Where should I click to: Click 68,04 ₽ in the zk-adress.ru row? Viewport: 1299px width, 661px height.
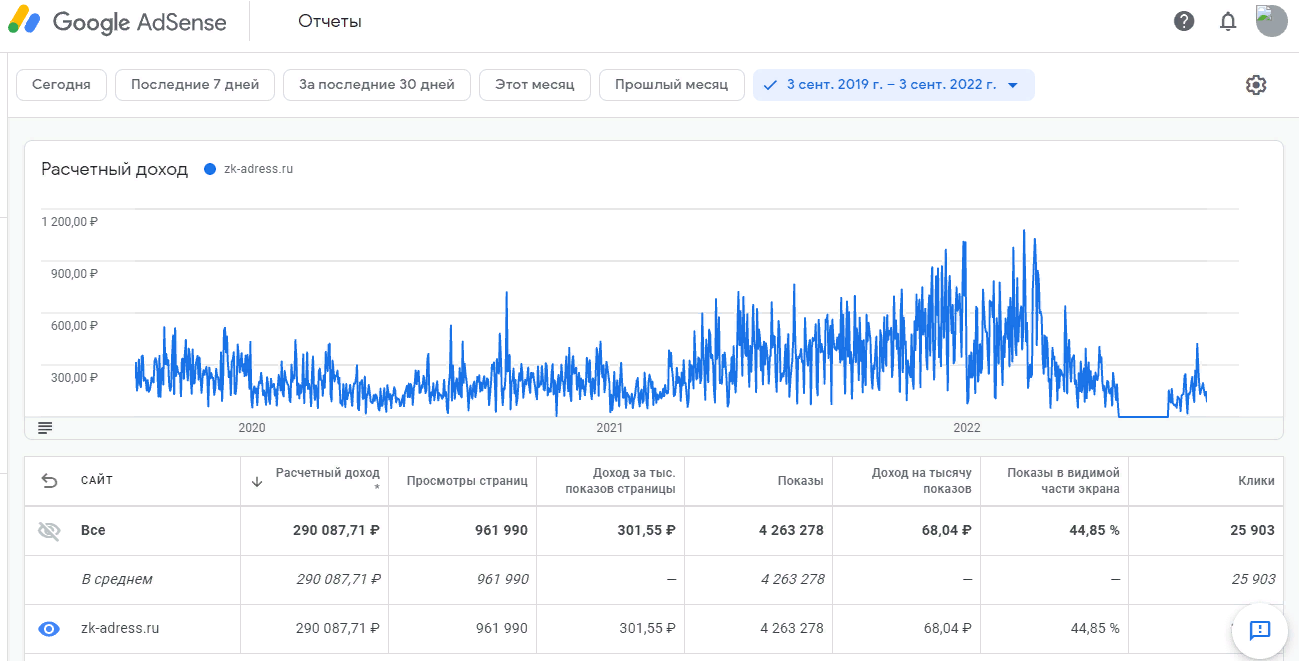tap(947, 629)
